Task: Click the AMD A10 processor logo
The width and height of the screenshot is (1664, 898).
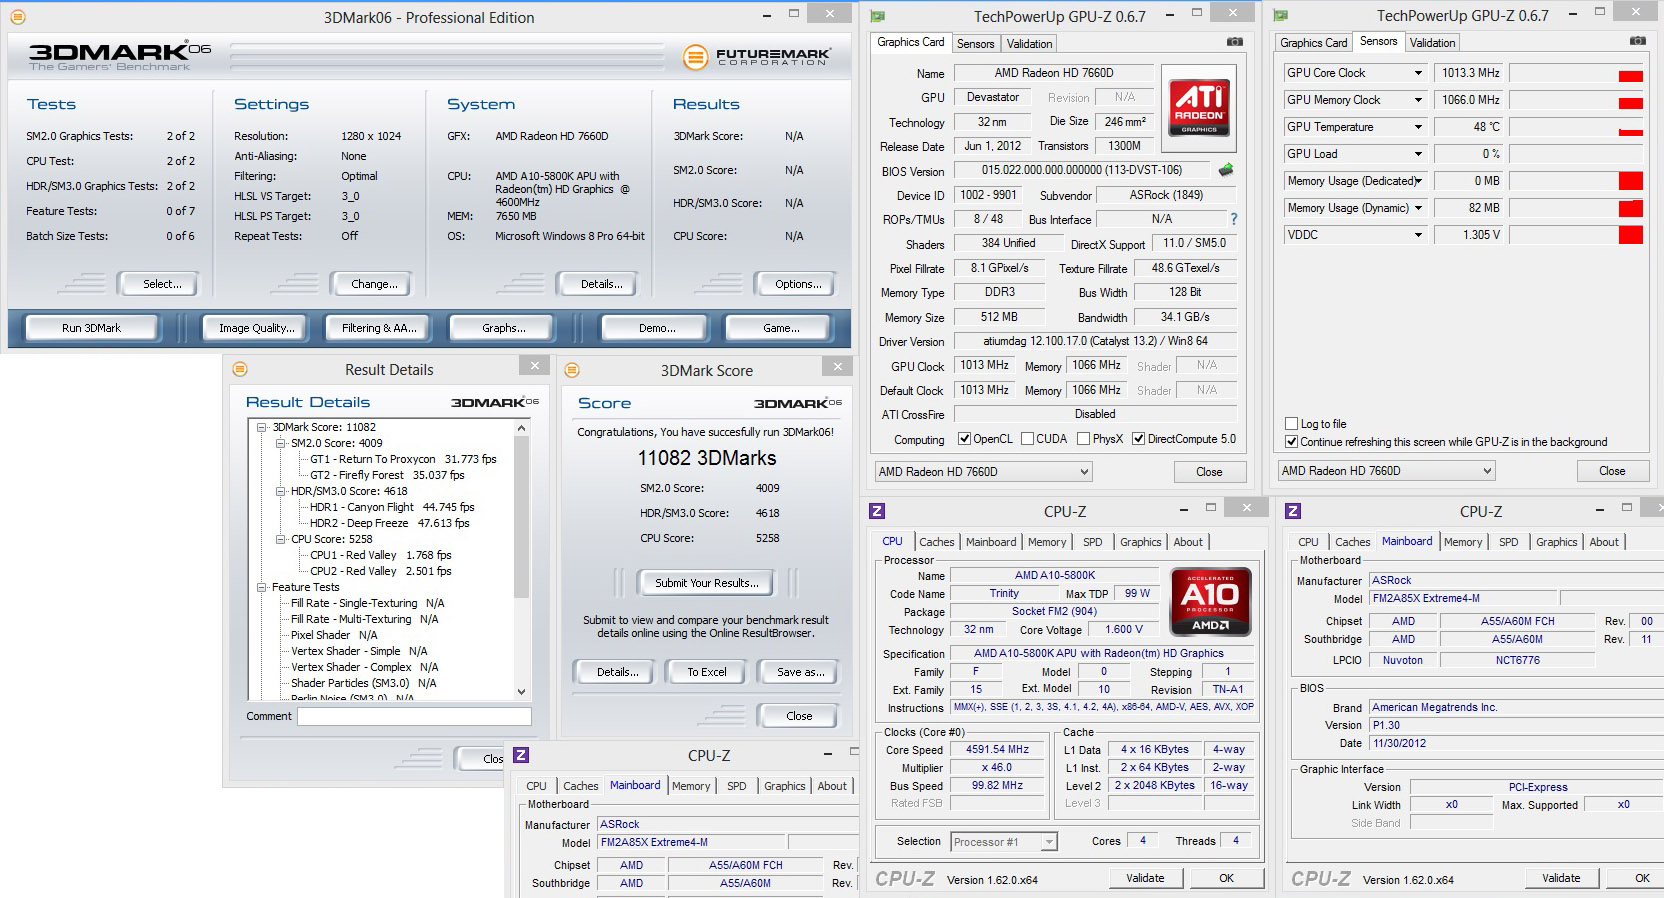Action: click(x=1210, y=601)
